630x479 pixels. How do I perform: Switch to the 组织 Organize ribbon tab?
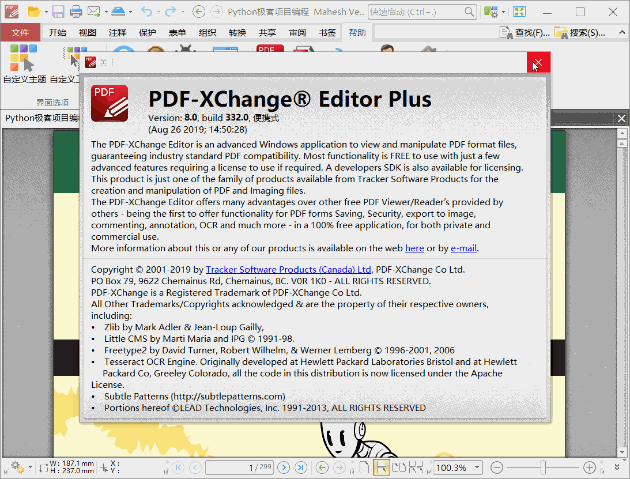coord(207,33)
